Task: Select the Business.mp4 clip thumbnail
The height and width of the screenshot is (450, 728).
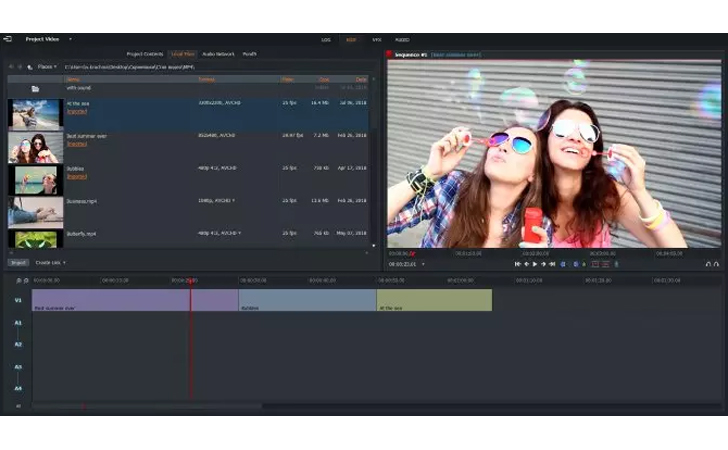Action: pos(35,213)
